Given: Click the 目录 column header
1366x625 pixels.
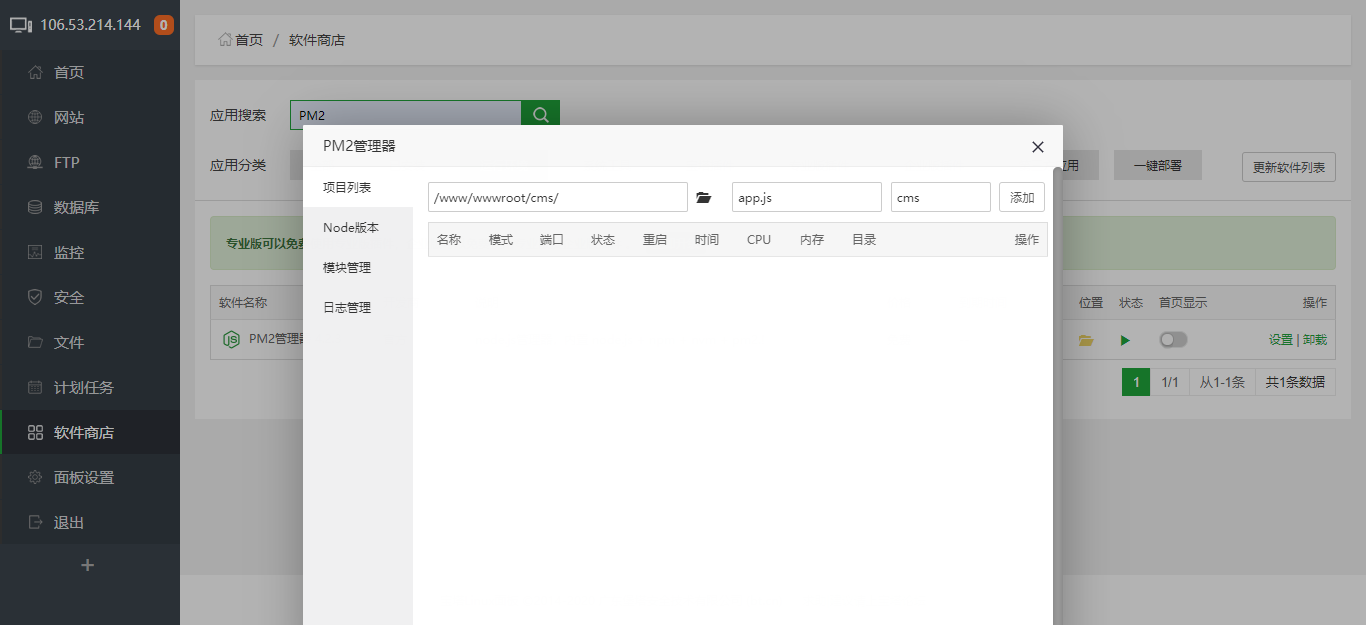Looking at the screenshot, I should pos(864,240).
